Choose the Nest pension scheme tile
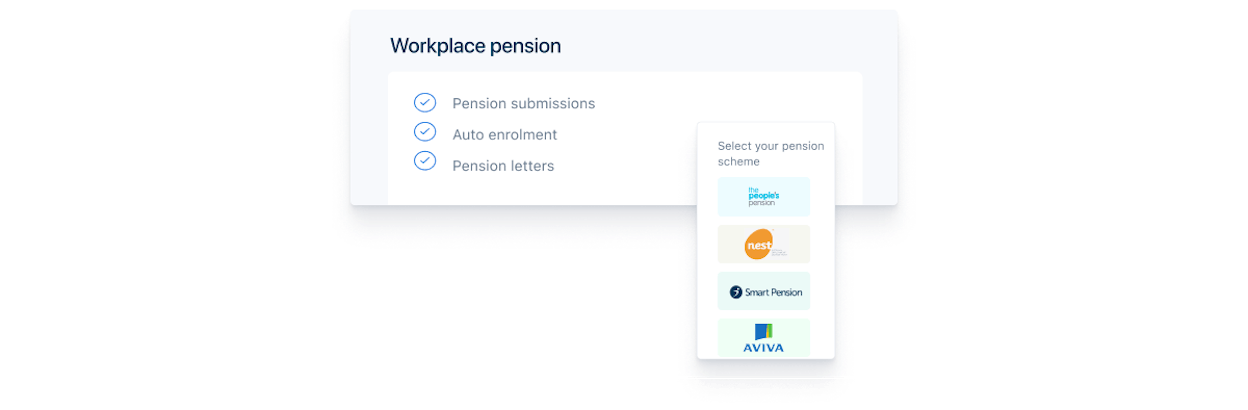 pos(764,244)
